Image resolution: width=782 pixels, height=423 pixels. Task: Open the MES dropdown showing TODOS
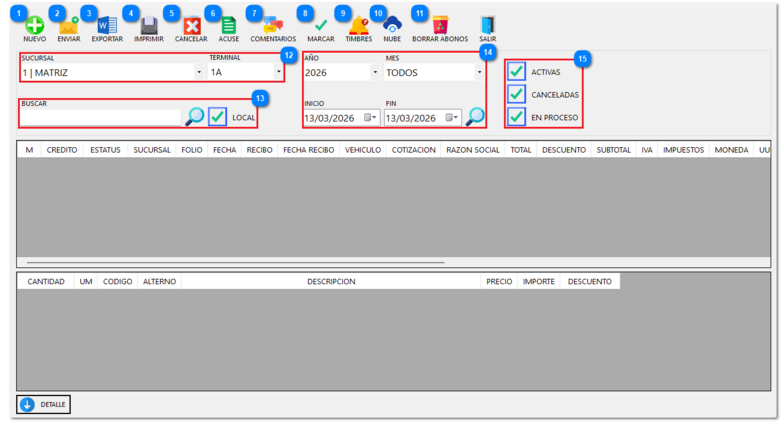point(478,73)
